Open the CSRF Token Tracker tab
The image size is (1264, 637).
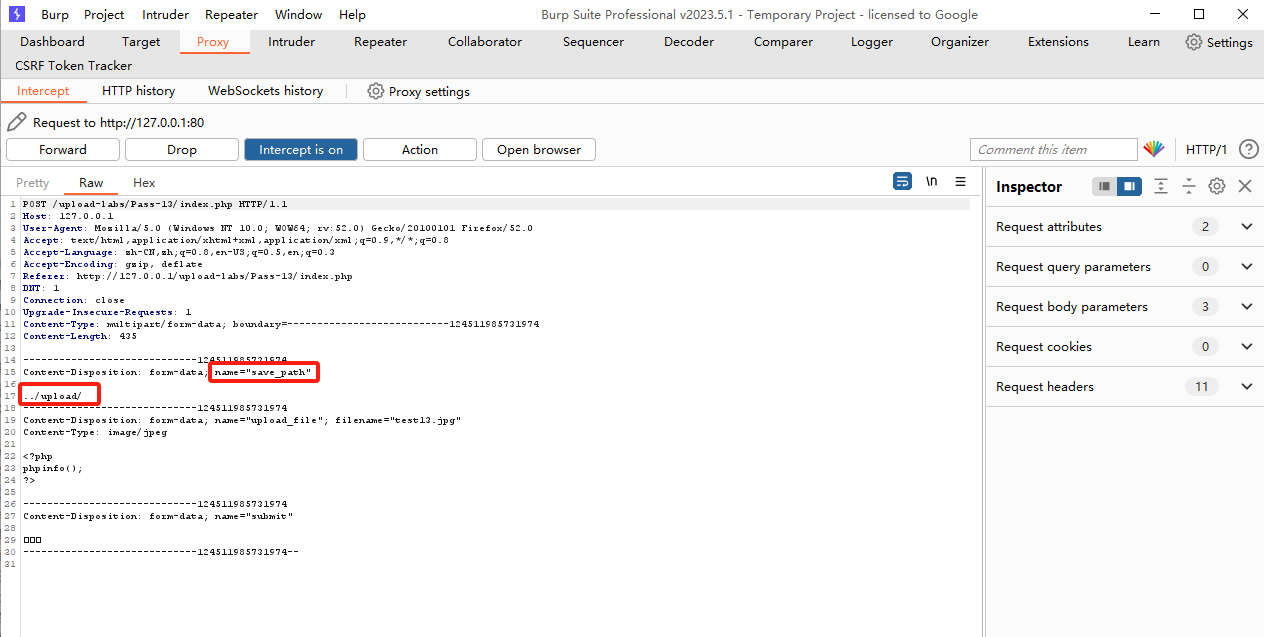tap(73, 66)
